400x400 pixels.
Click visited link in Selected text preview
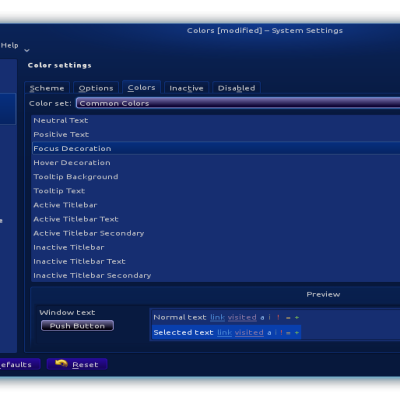249,332
